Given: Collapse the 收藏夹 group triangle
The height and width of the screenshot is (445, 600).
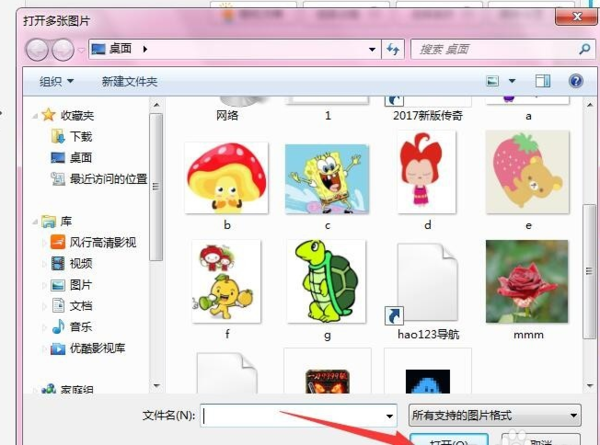Looking at the screenshot, I should [35, 116].
